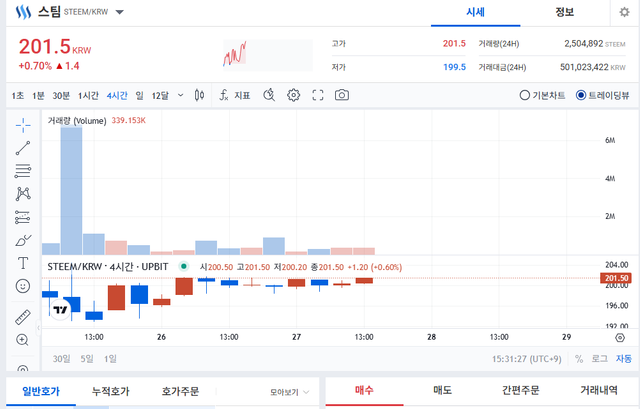Image resolution: width=640 pixels, height=409 pixels.
Task: Switch to the 일반호가 tab
Action: tap(41, 391)
